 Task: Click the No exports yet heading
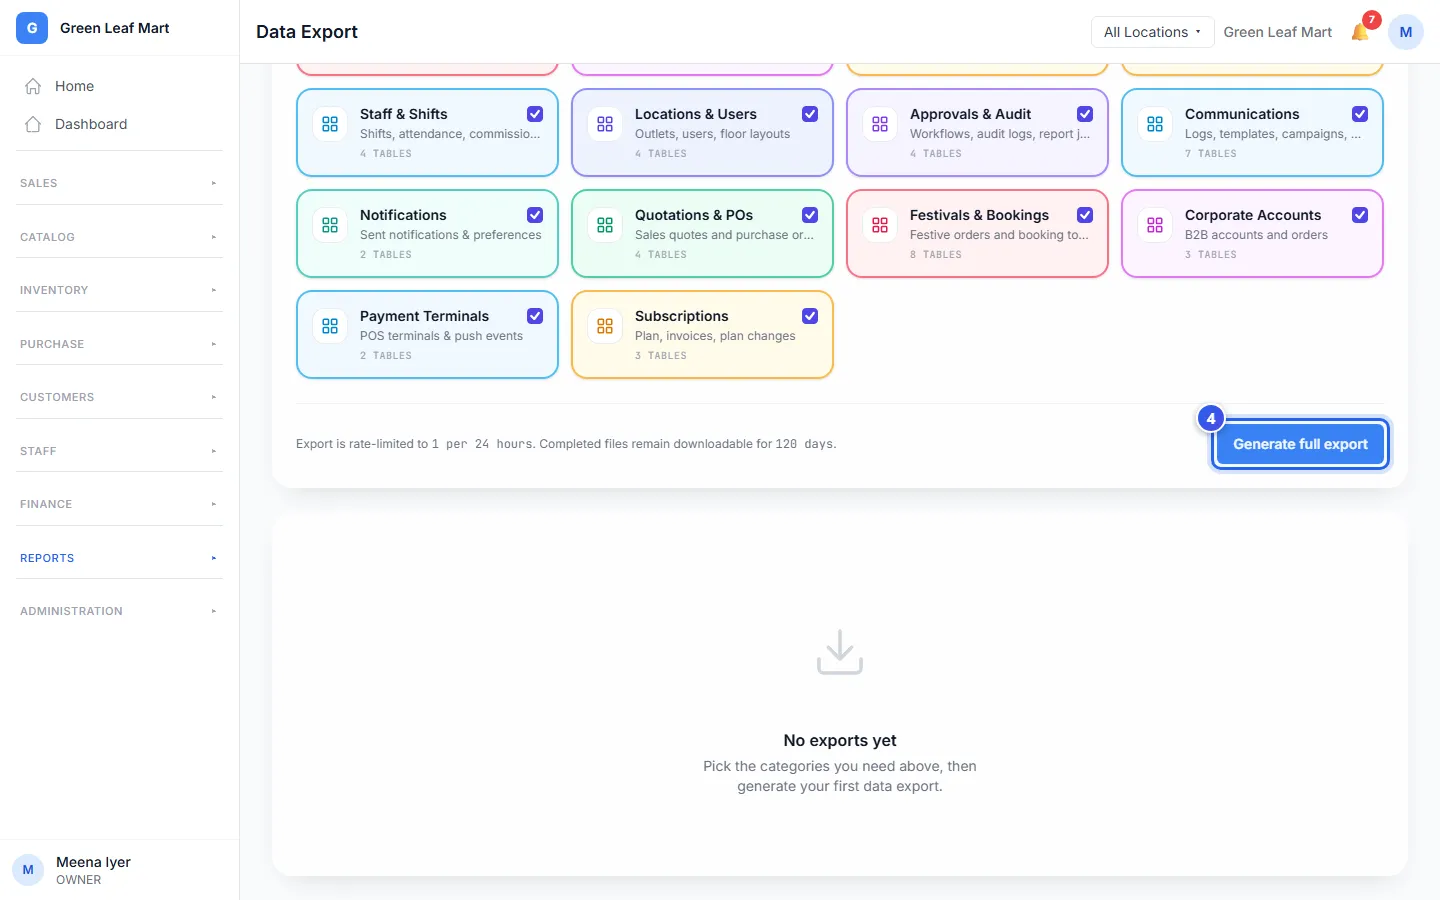pyautogui.click(x=840, y=740)
